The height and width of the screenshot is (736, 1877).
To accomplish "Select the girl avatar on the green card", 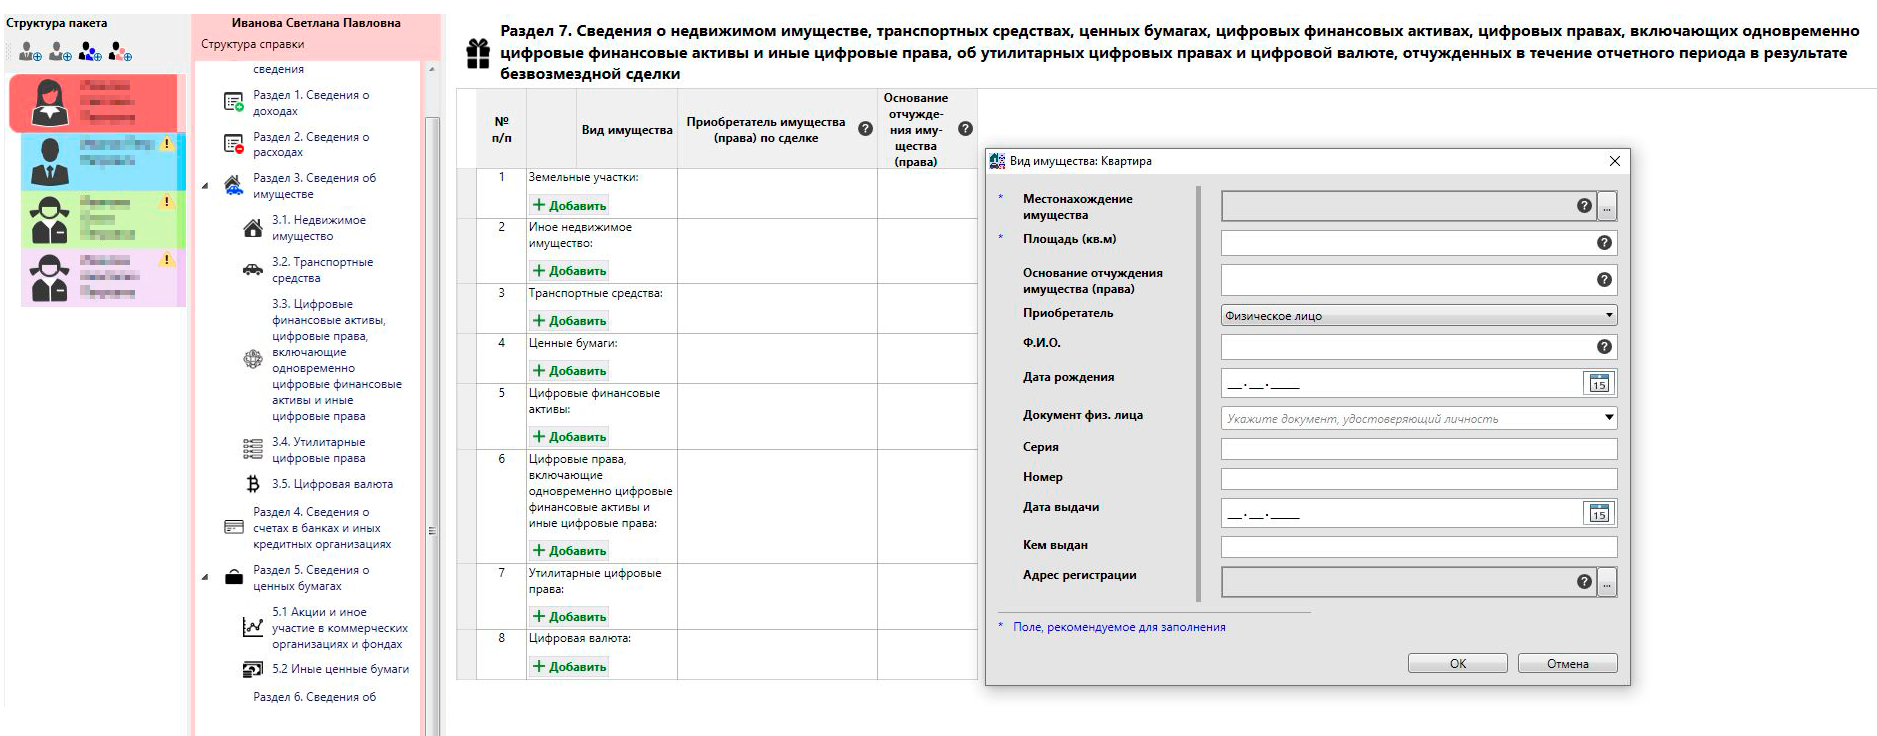I will (x=49, y=220).
